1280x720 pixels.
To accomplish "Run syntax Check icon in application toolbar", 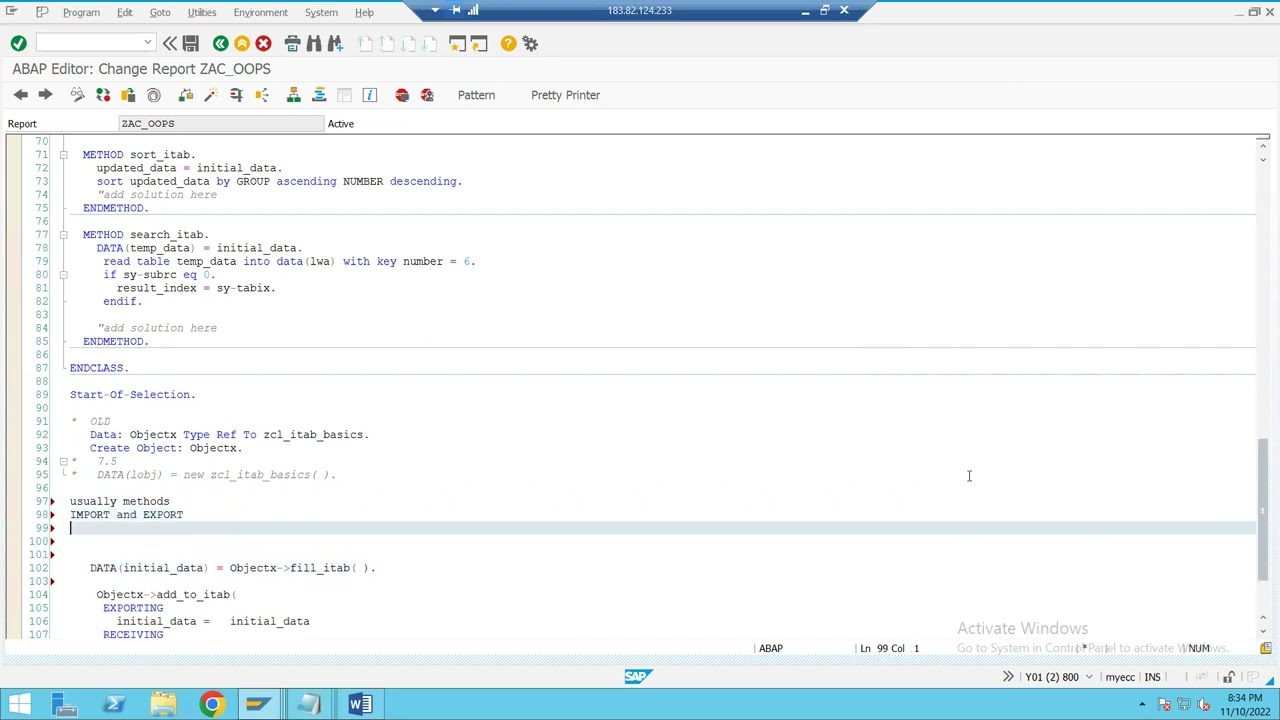I will point(185,95).
